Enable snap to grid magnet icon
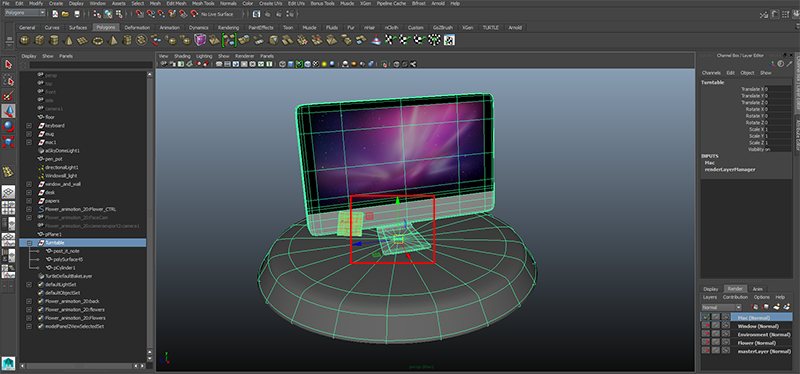This screenshot has height=374, width=800. click(x=139, y=14)
